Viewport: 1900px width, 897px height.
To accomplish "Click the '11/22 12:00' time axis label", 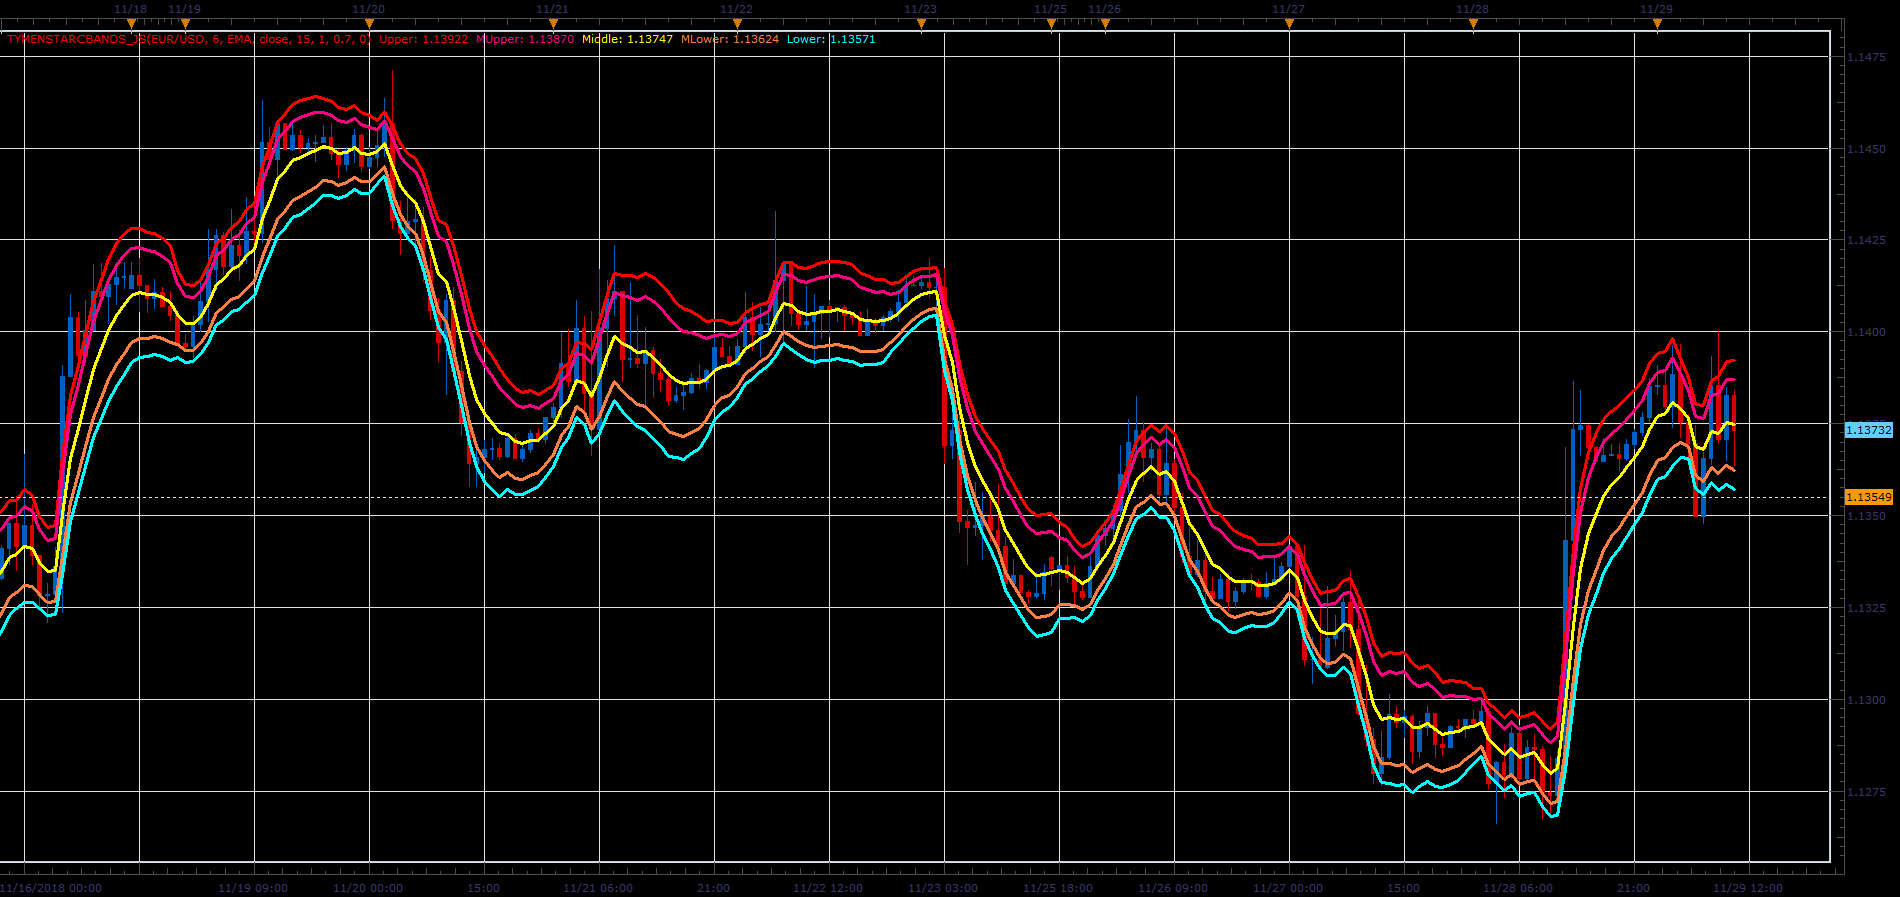I will click(x=828, y=888).
